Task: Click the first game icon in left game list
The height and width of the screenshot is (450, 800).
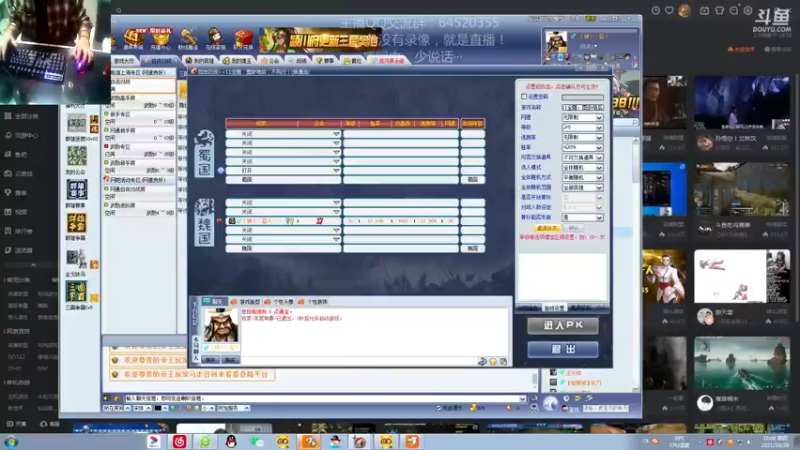Action: (x=77, y=123)
